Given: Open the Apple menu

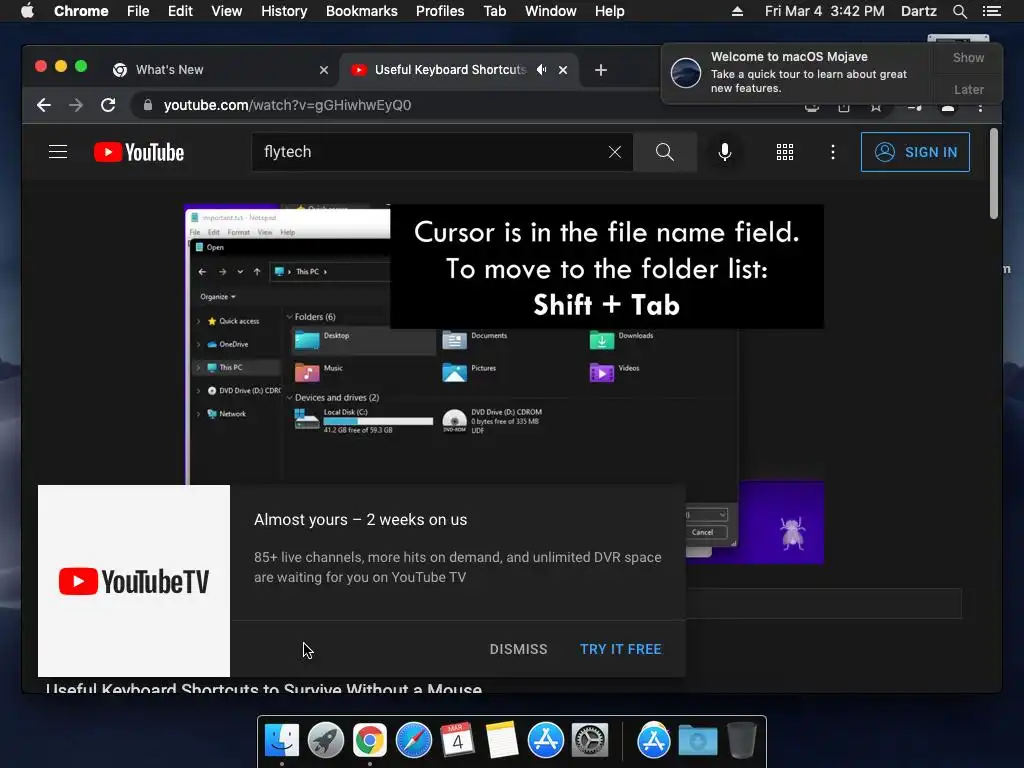Looking at the screenshot, I should point(27,11).
